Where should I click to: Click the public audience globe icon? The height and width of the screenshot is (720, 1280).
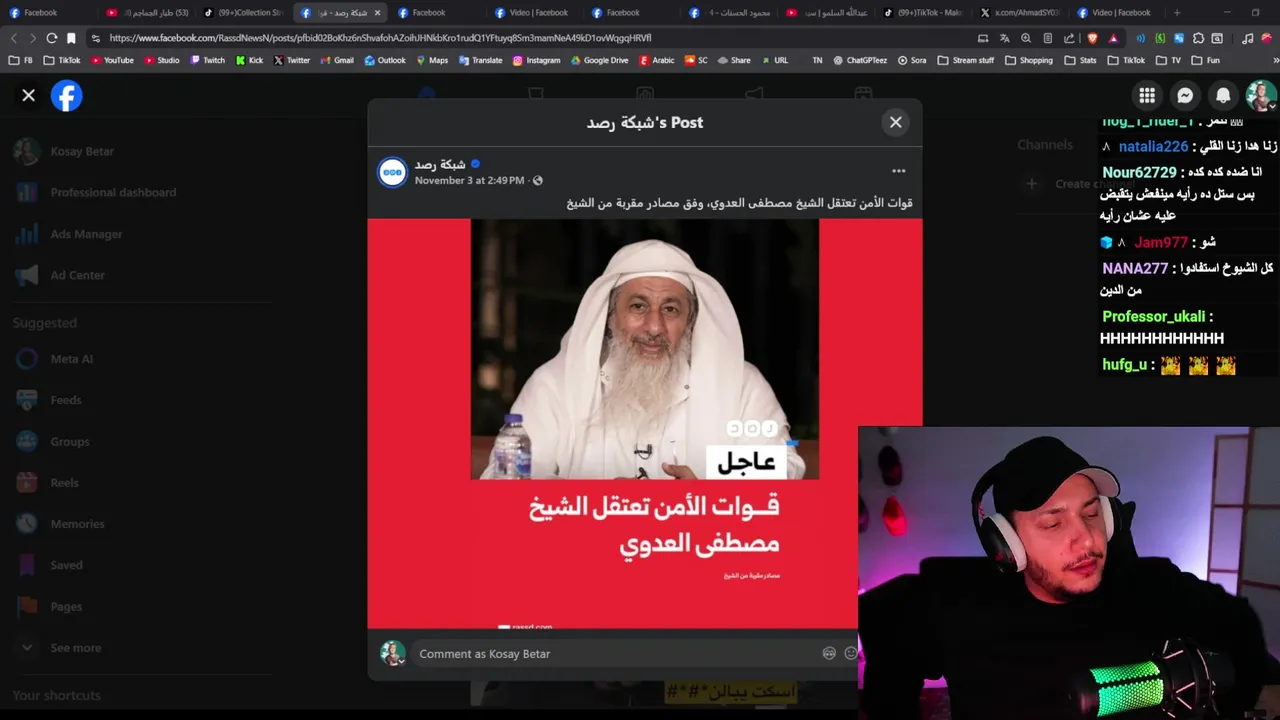[x=538, y=181]
